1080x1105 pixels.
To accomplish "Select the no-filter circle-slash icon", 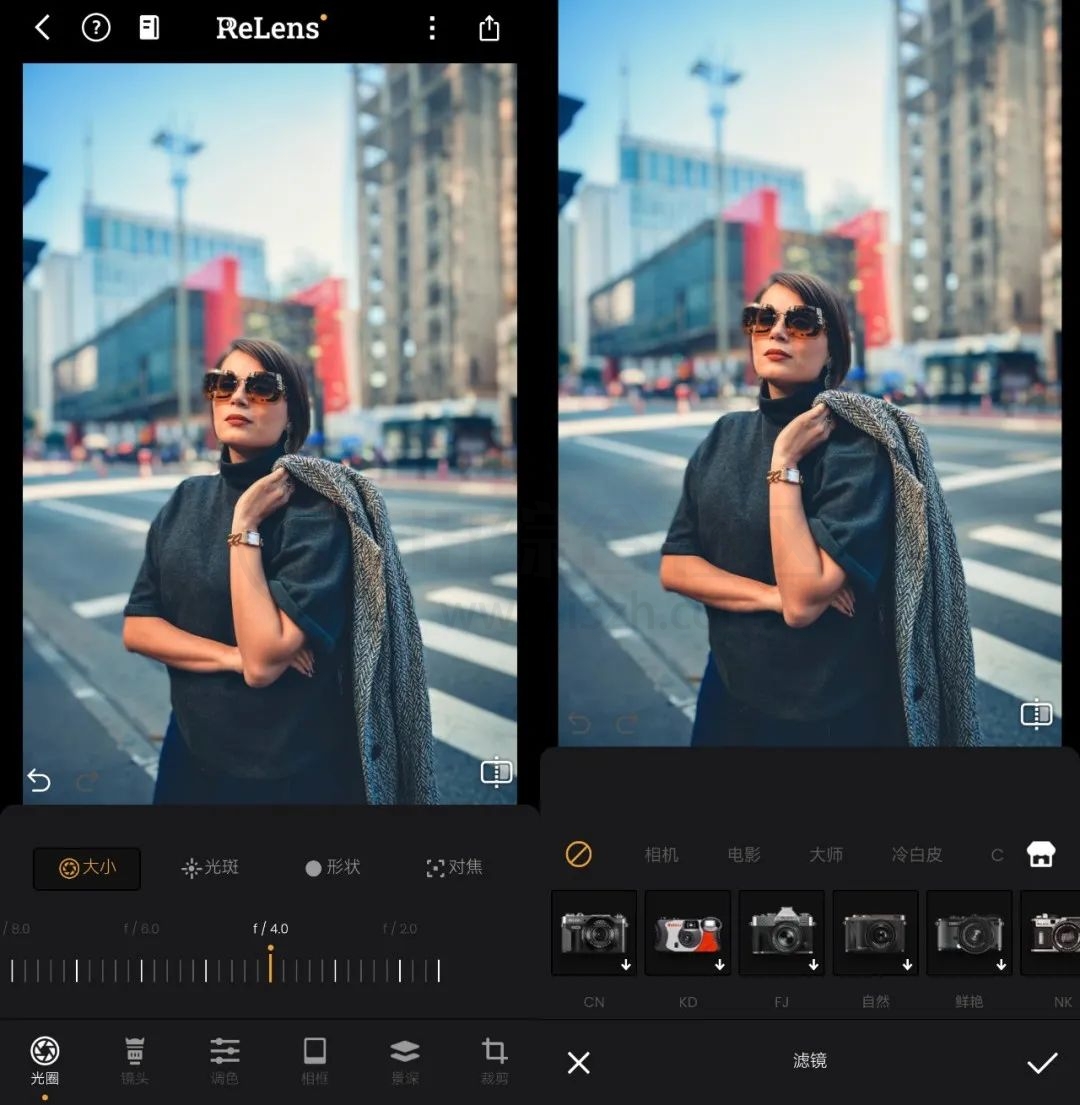I will point(578,854).
